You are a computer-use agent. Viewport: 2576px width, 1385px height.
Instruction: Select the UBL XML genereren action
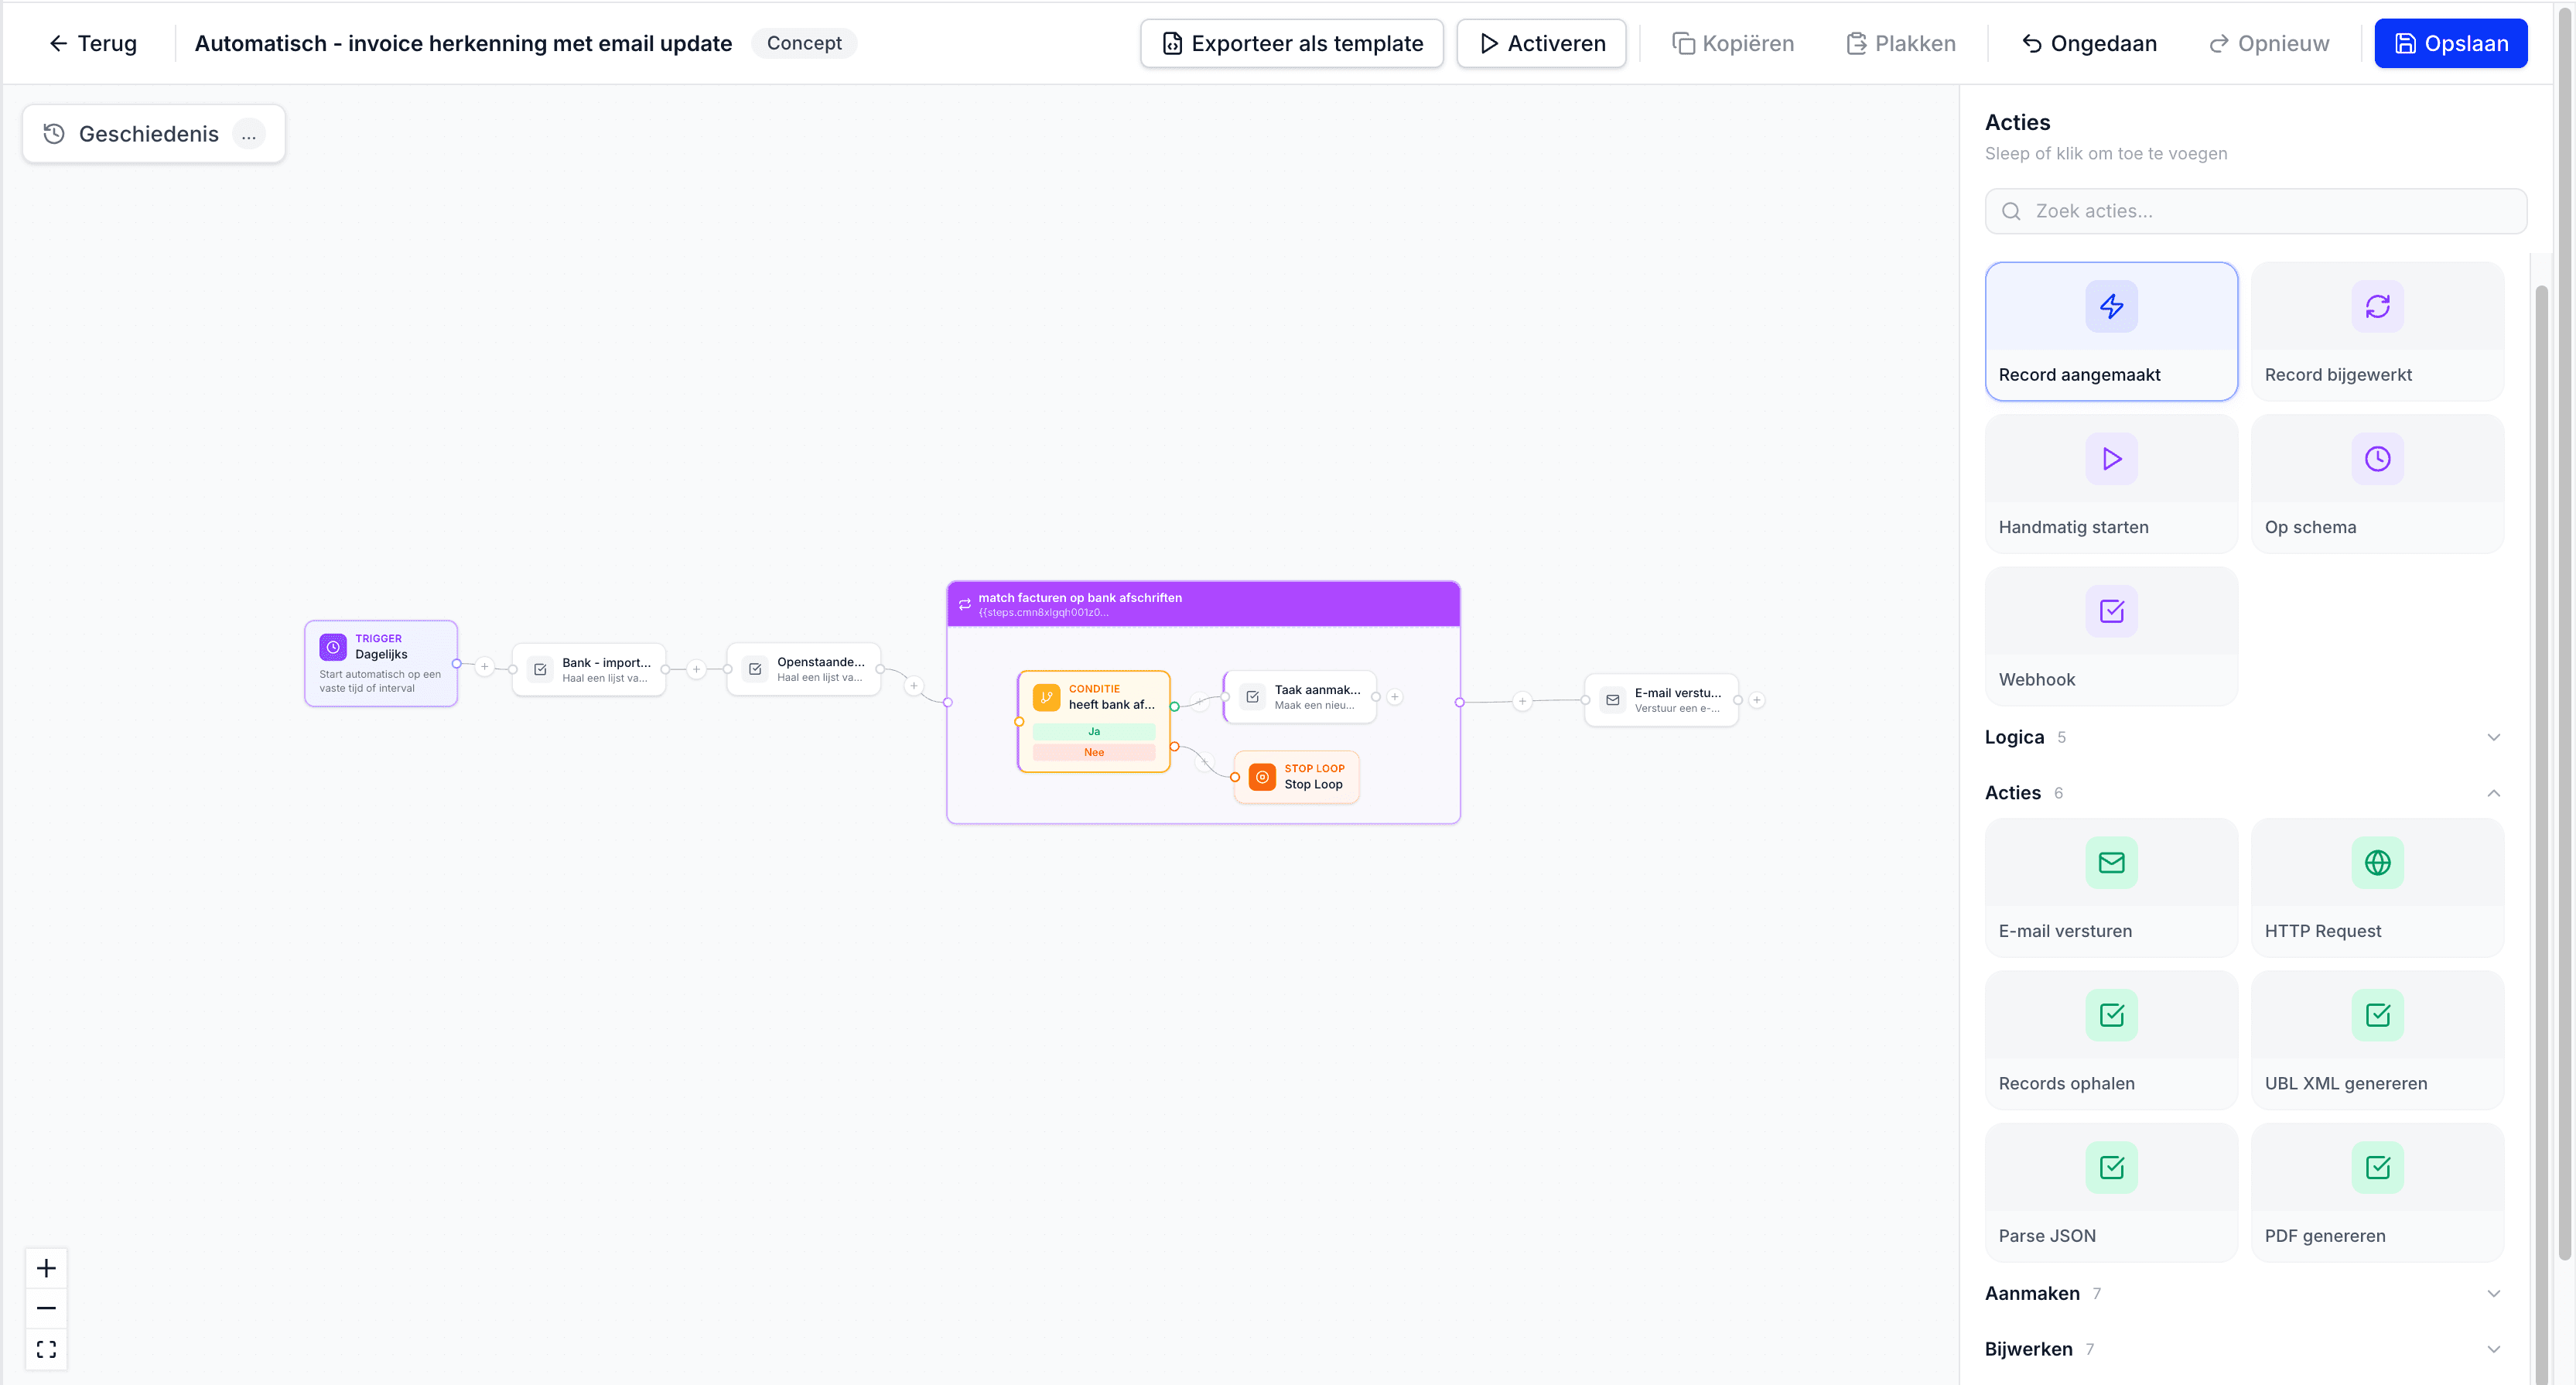[2378, 1040]
